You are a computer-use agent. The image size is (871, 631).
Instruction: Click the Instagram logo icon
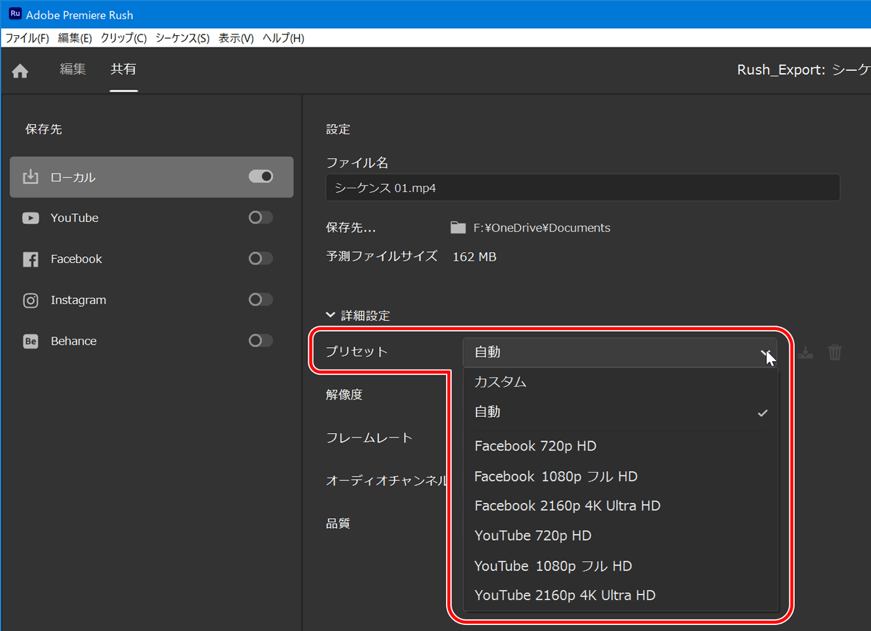point(31,301)
